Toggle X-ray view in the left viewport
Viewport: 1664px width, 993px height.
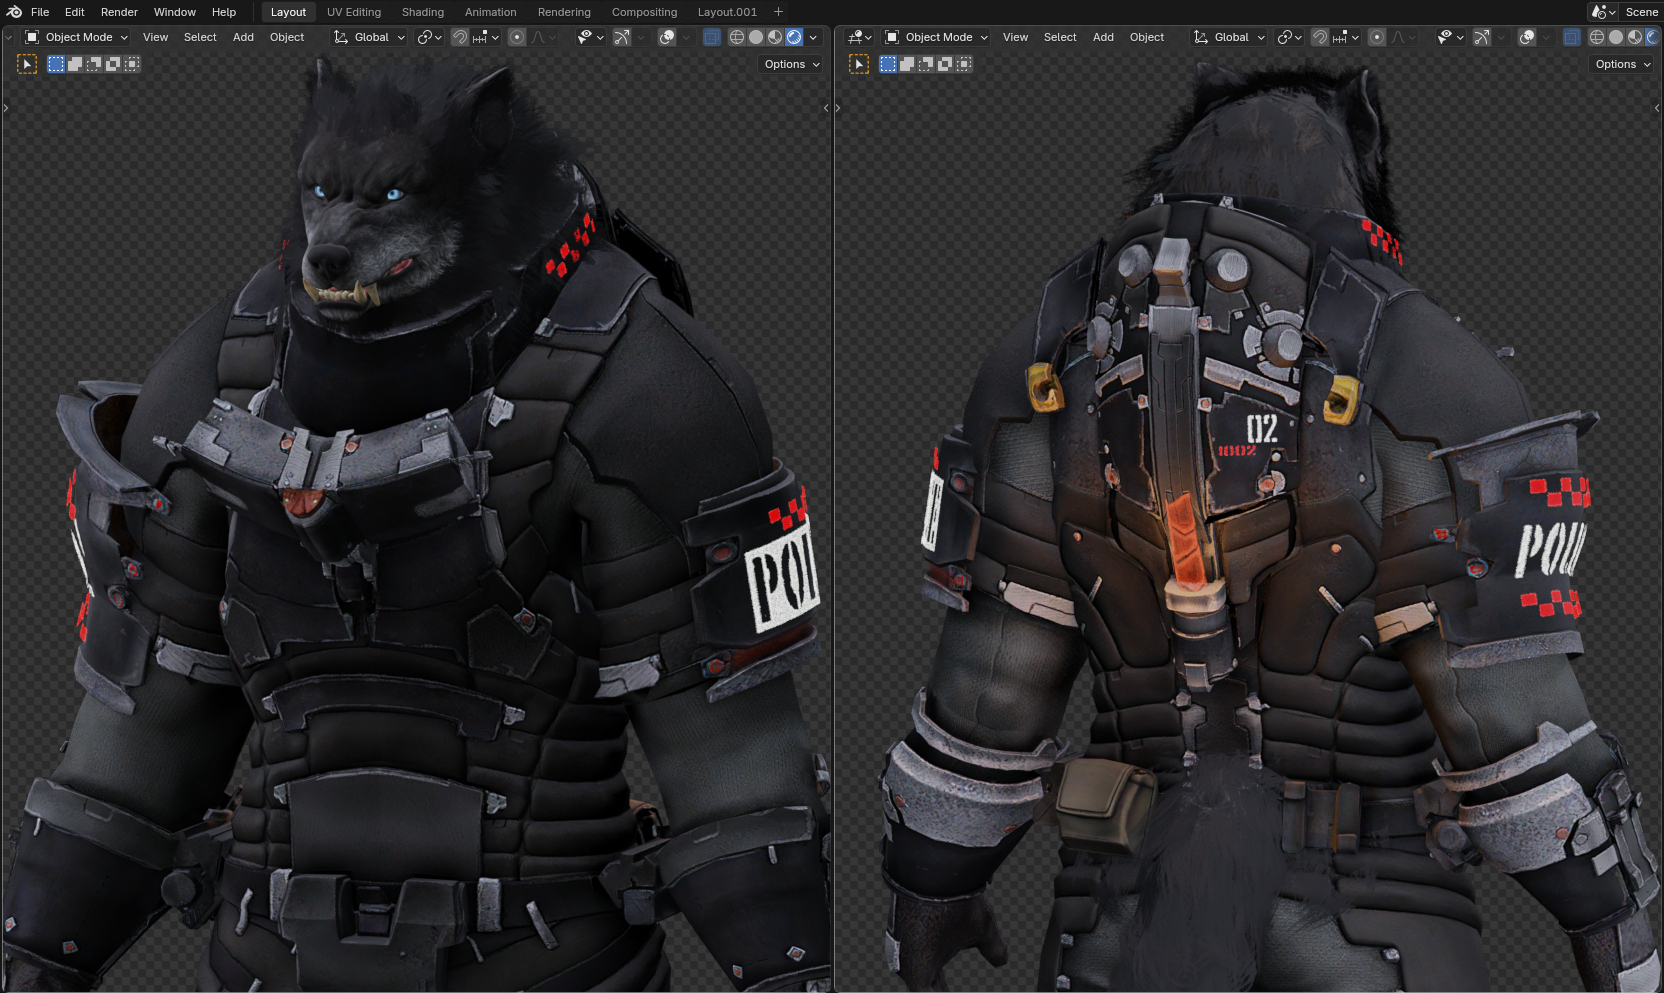[711, 37]
